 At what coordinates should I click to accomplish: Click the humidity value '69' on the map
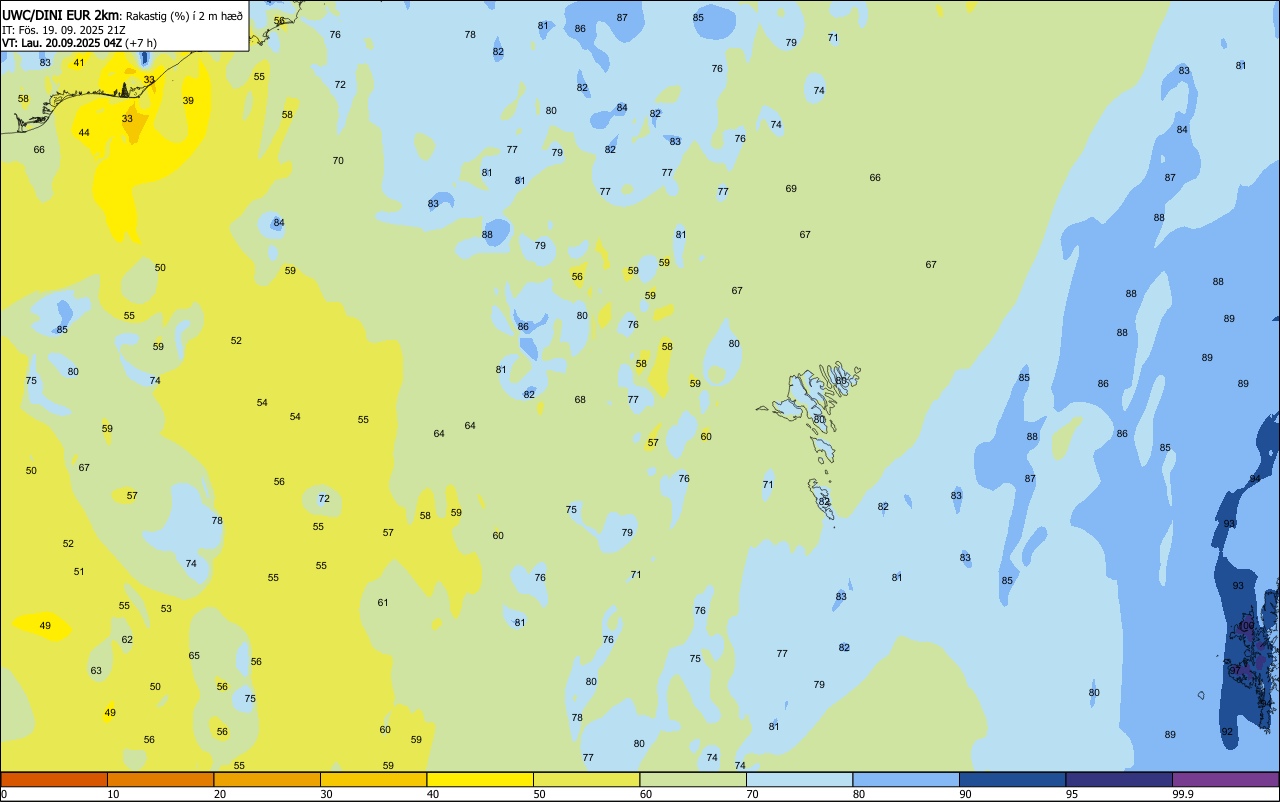[791, 189]
